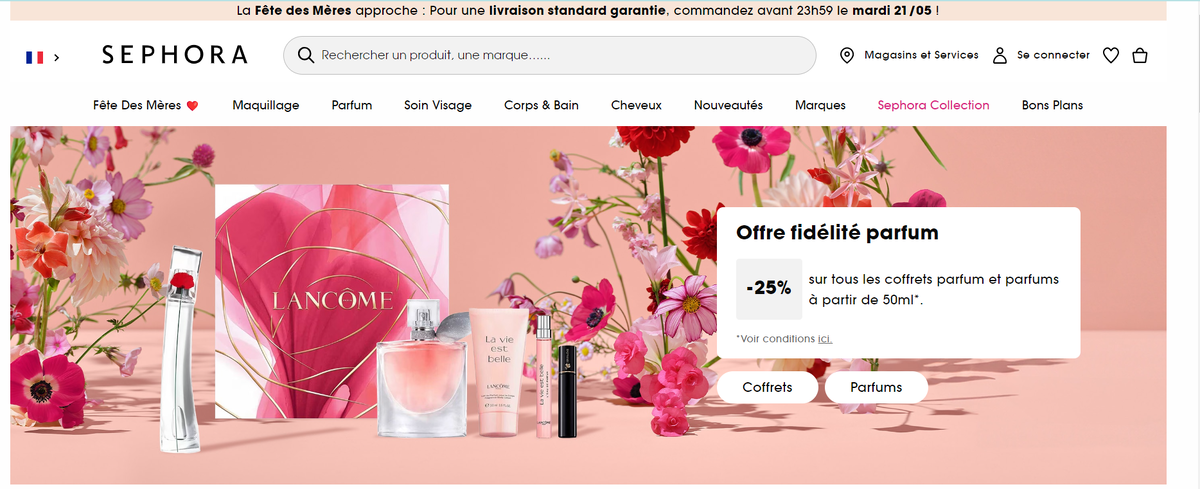The height and width of the screenshot is (489, 1200).
Task: Click the Coffrets button
Action: click(767, 387)
